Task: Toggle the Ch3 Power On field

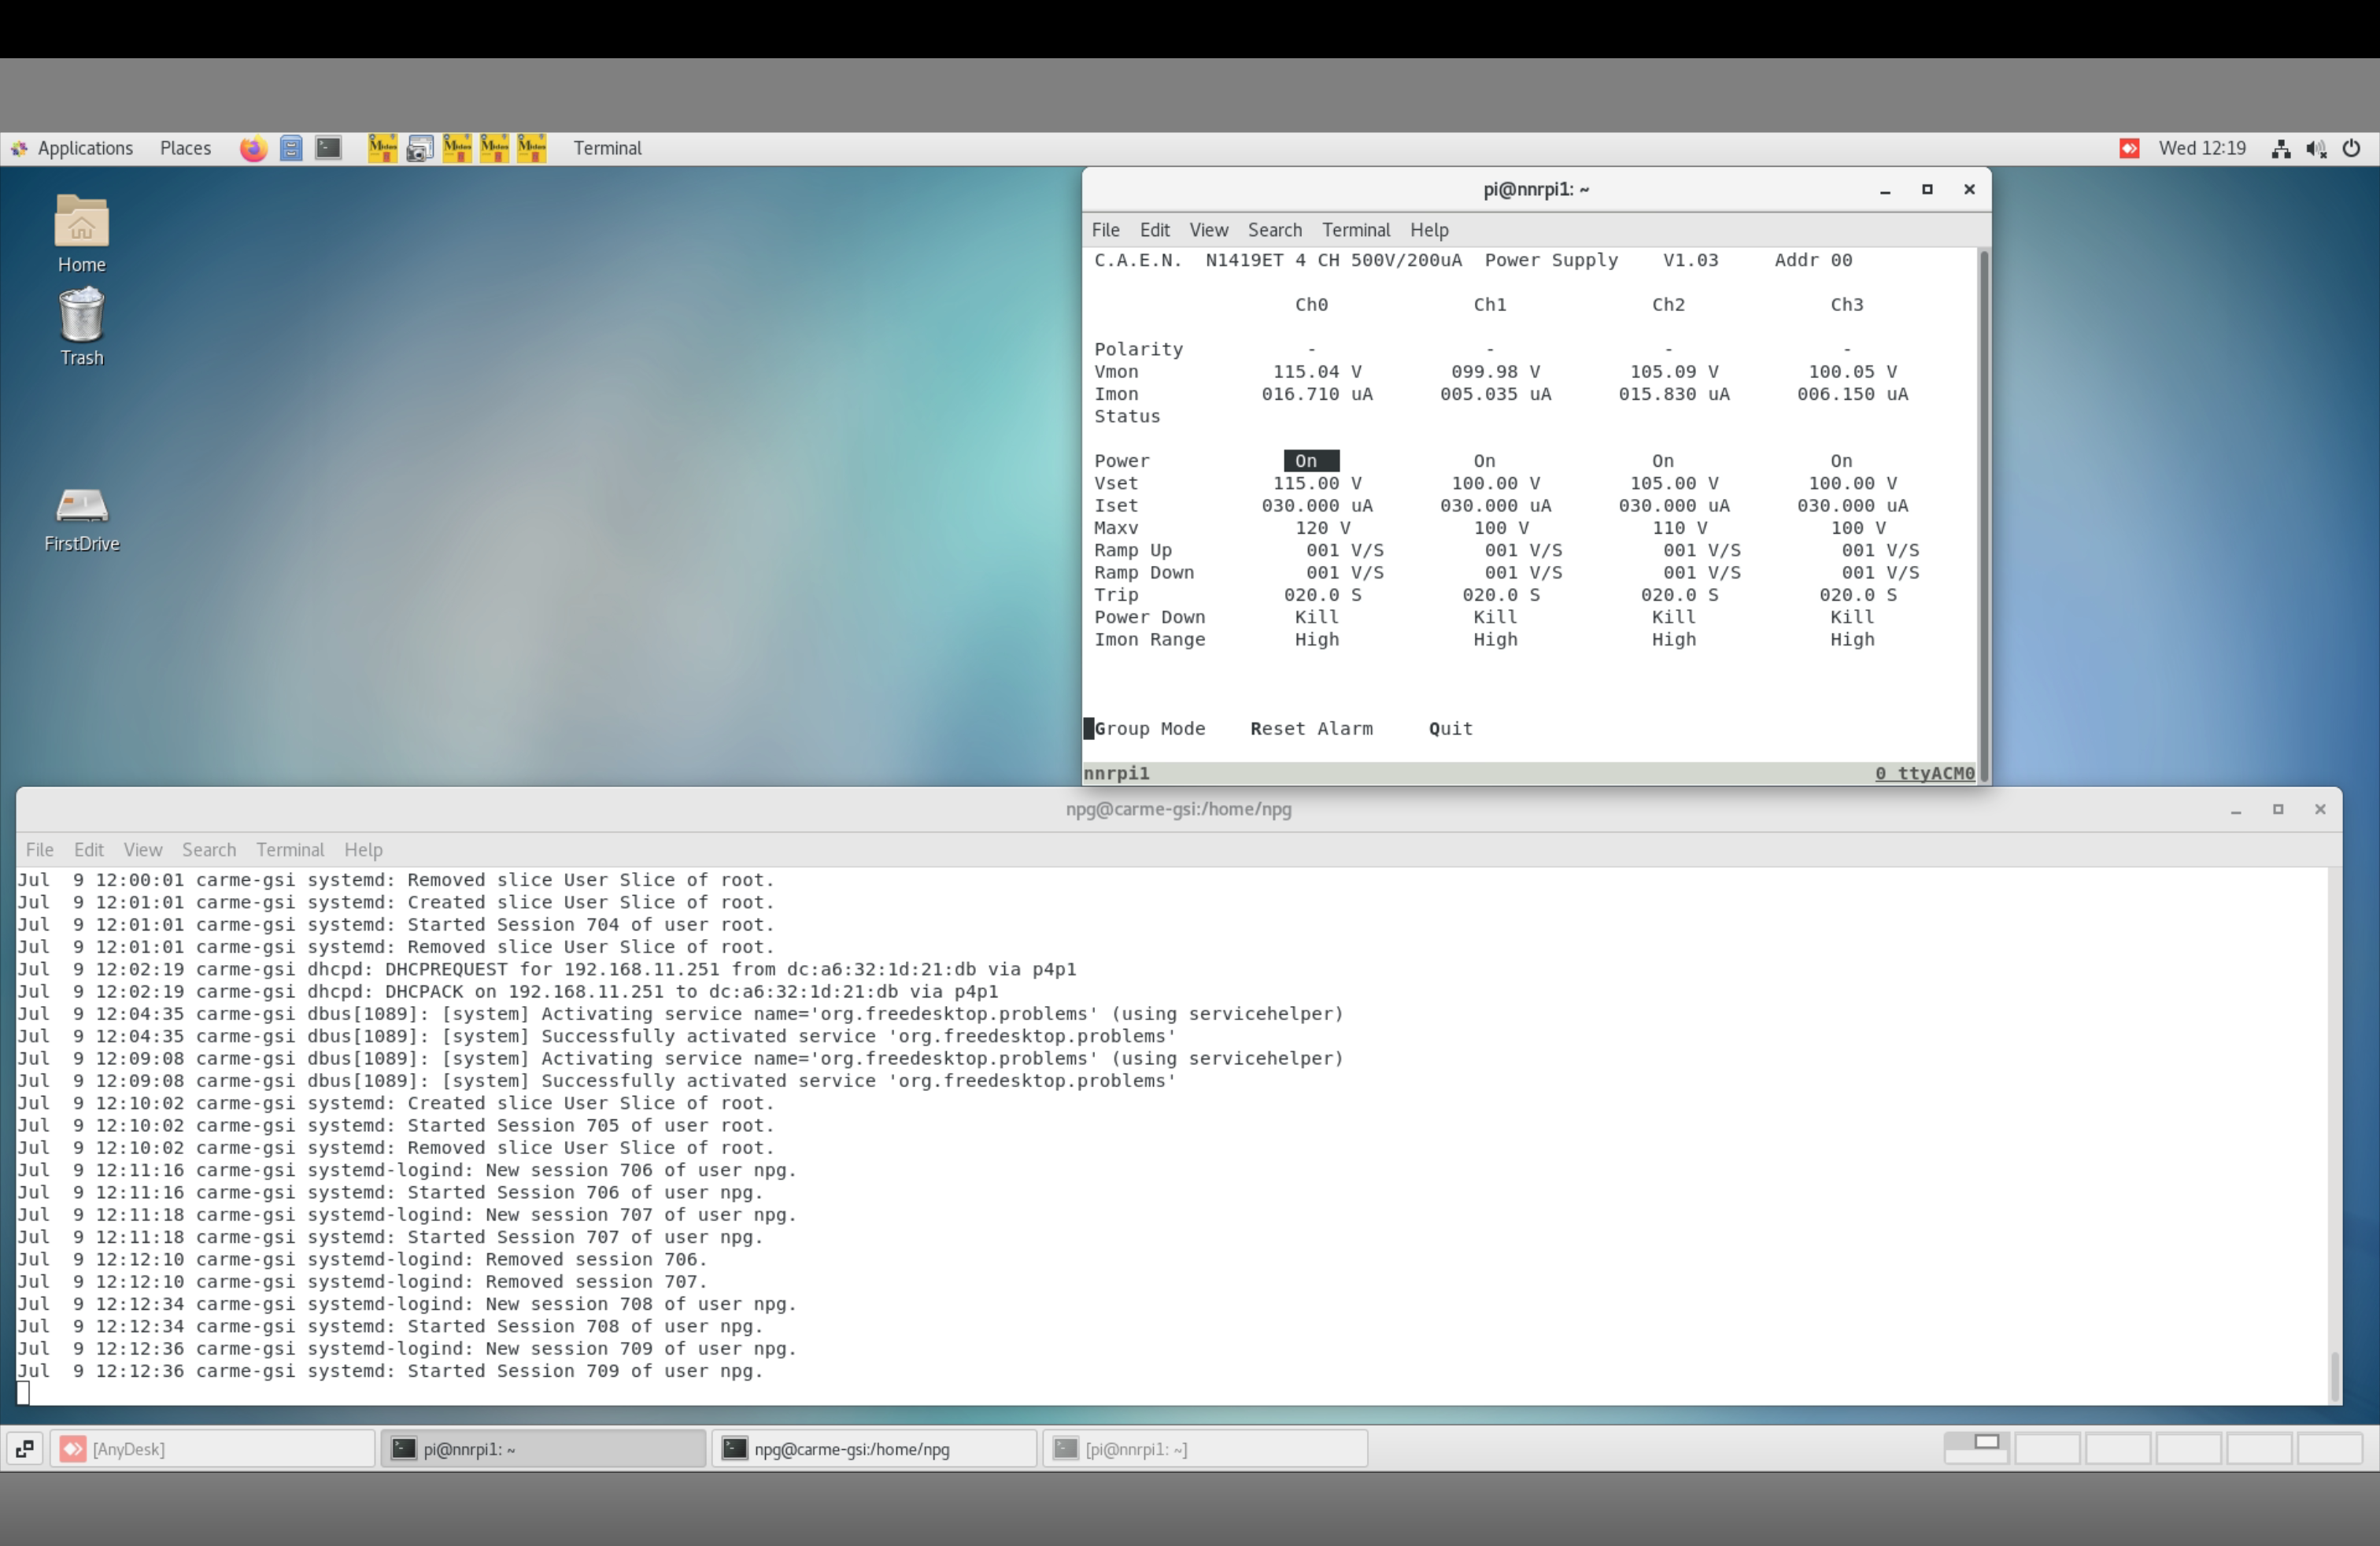Action: (x=1840, y=461)
